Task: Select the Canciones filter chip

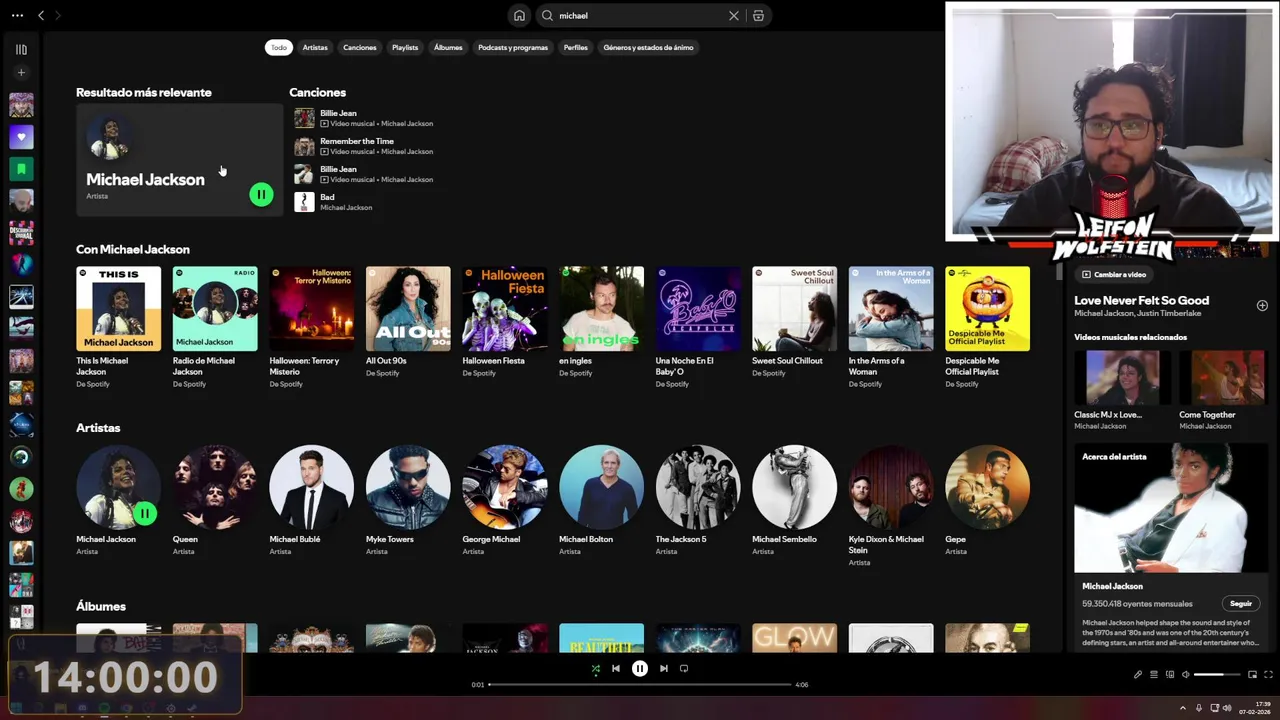Action: point(360,47)
